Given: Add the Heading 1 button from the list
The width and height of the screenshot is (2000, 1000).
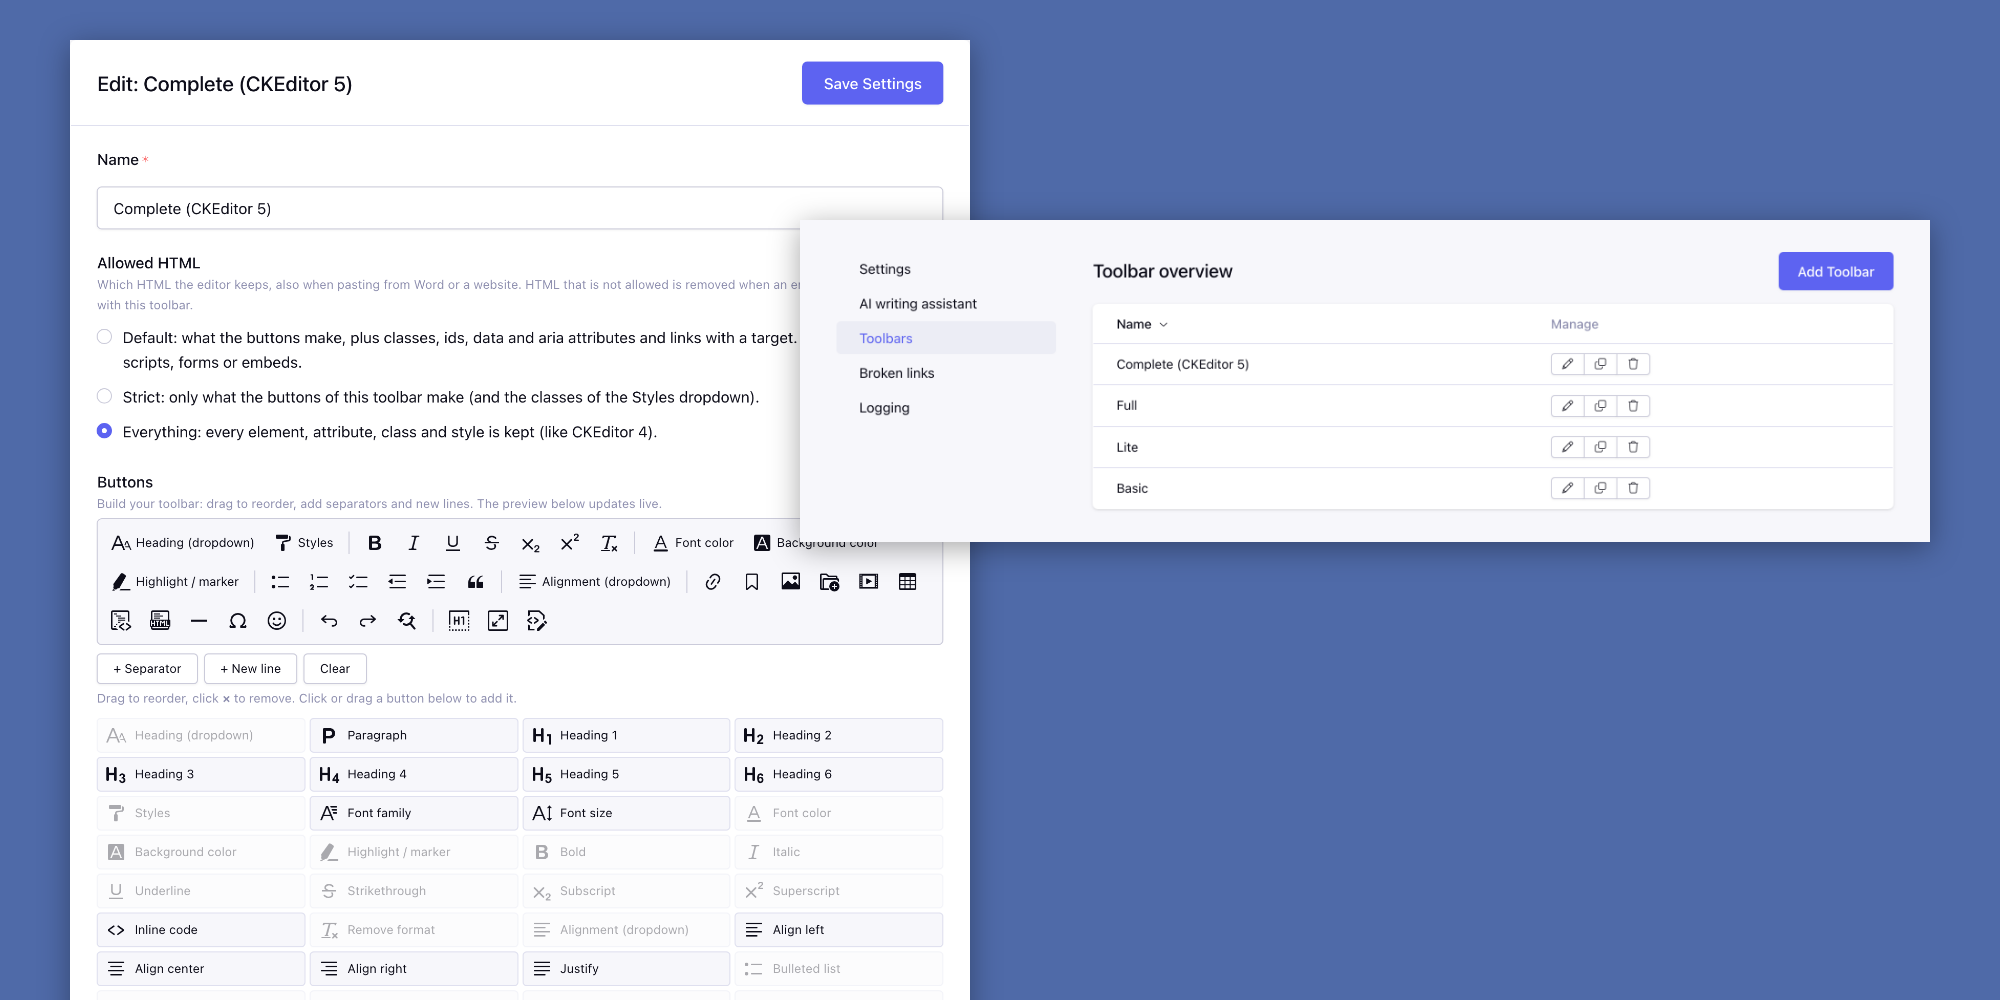Looking at the screenshot, I should coord(626,735).
